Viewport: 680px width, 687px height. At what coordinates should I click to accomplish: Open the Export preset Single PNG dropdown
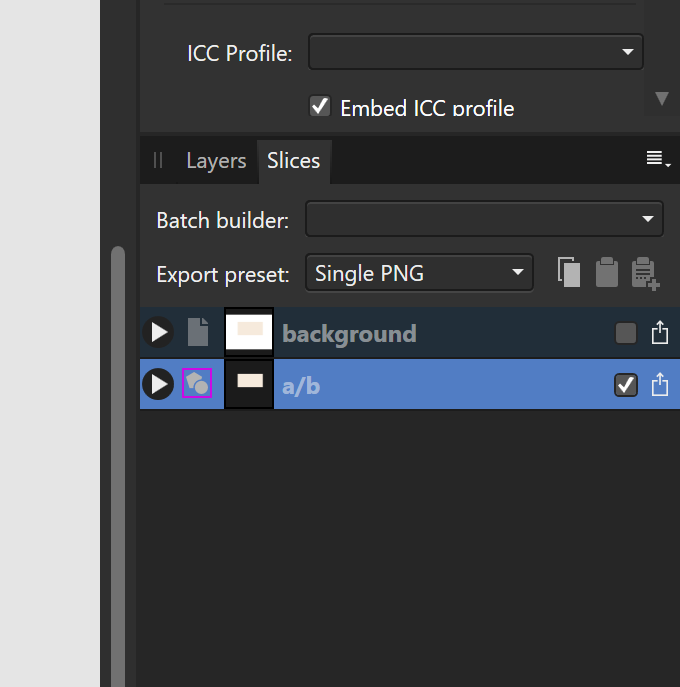tap(419, 273)
